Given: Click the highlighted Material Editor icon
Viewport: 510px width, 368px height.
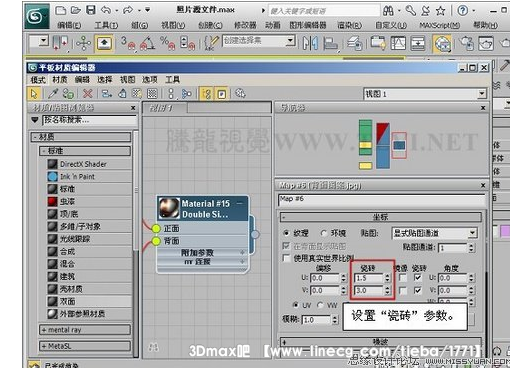Looking at the screenshot, I should tap(442, 44).
